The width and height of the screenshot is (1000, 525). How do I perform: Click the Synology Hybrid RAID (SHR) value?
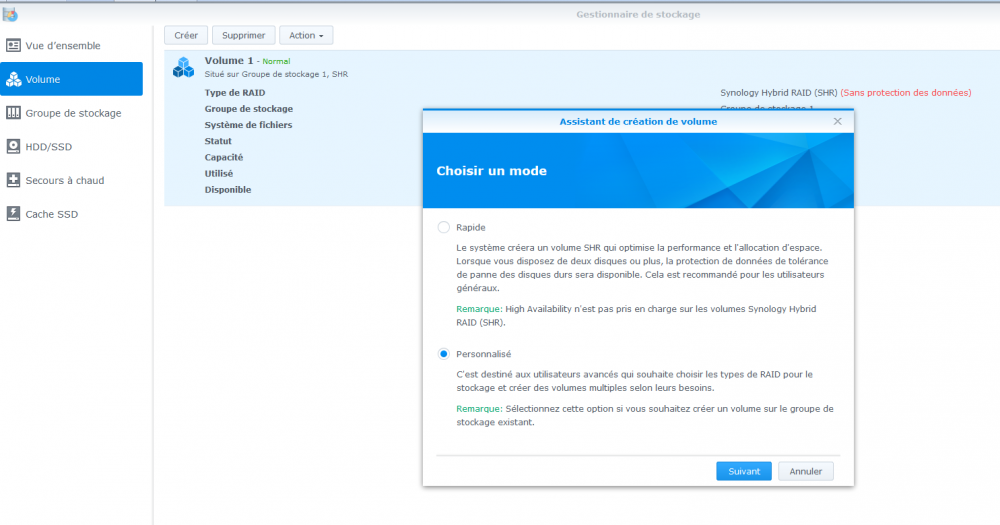(779, 93)
